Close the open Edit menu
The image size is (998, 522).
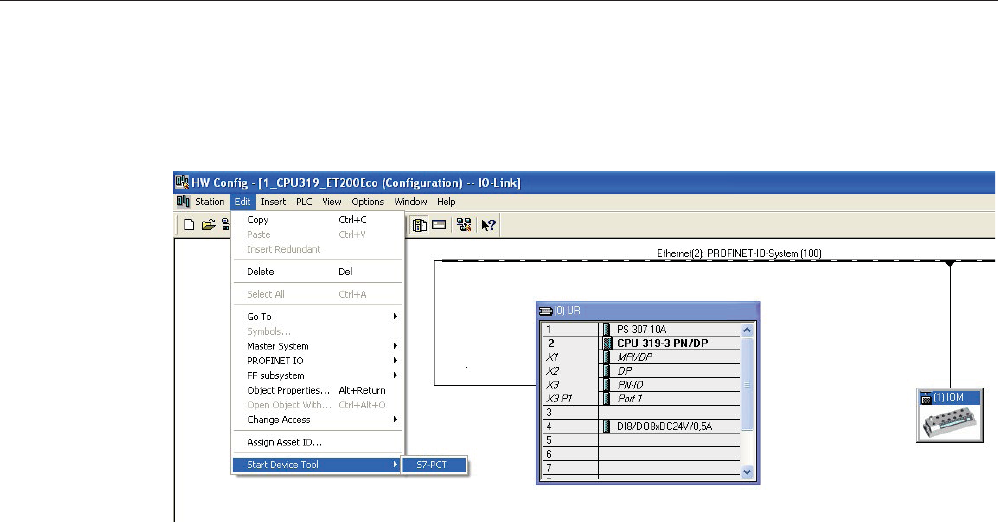point(242,202)
